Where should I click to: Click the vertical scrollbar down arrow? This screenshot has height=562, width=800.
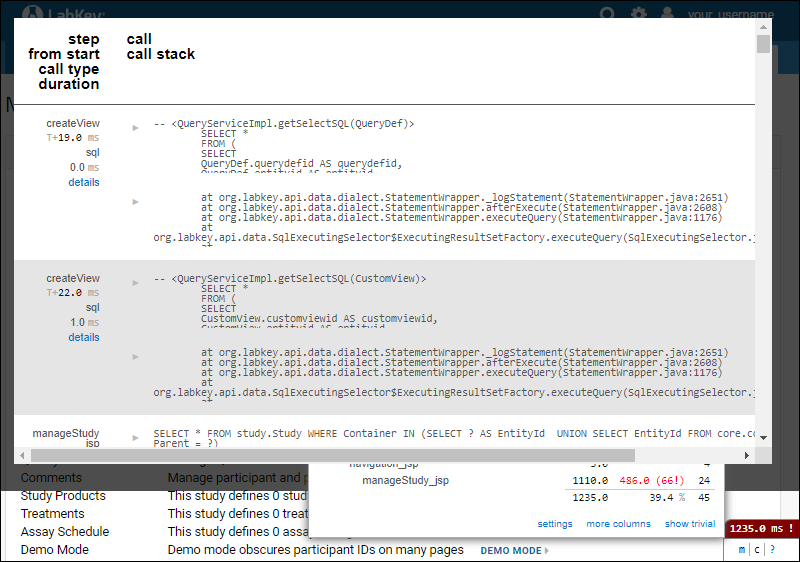(x=763, y=438)
